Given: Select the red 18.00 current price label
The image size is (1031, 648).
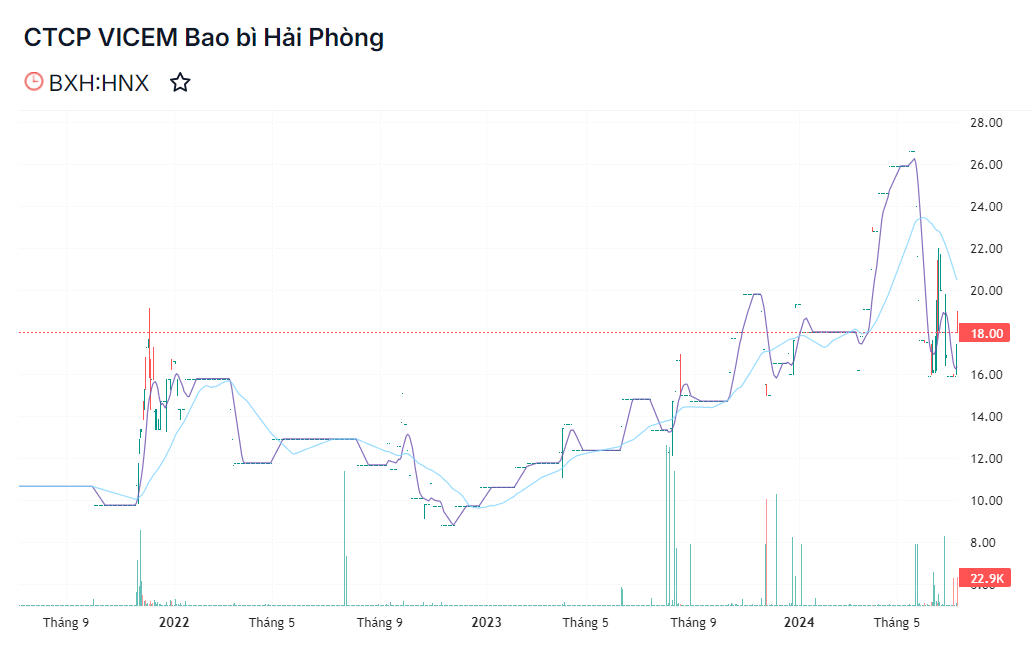Looking at the screenshot, I should click(985, 333).
